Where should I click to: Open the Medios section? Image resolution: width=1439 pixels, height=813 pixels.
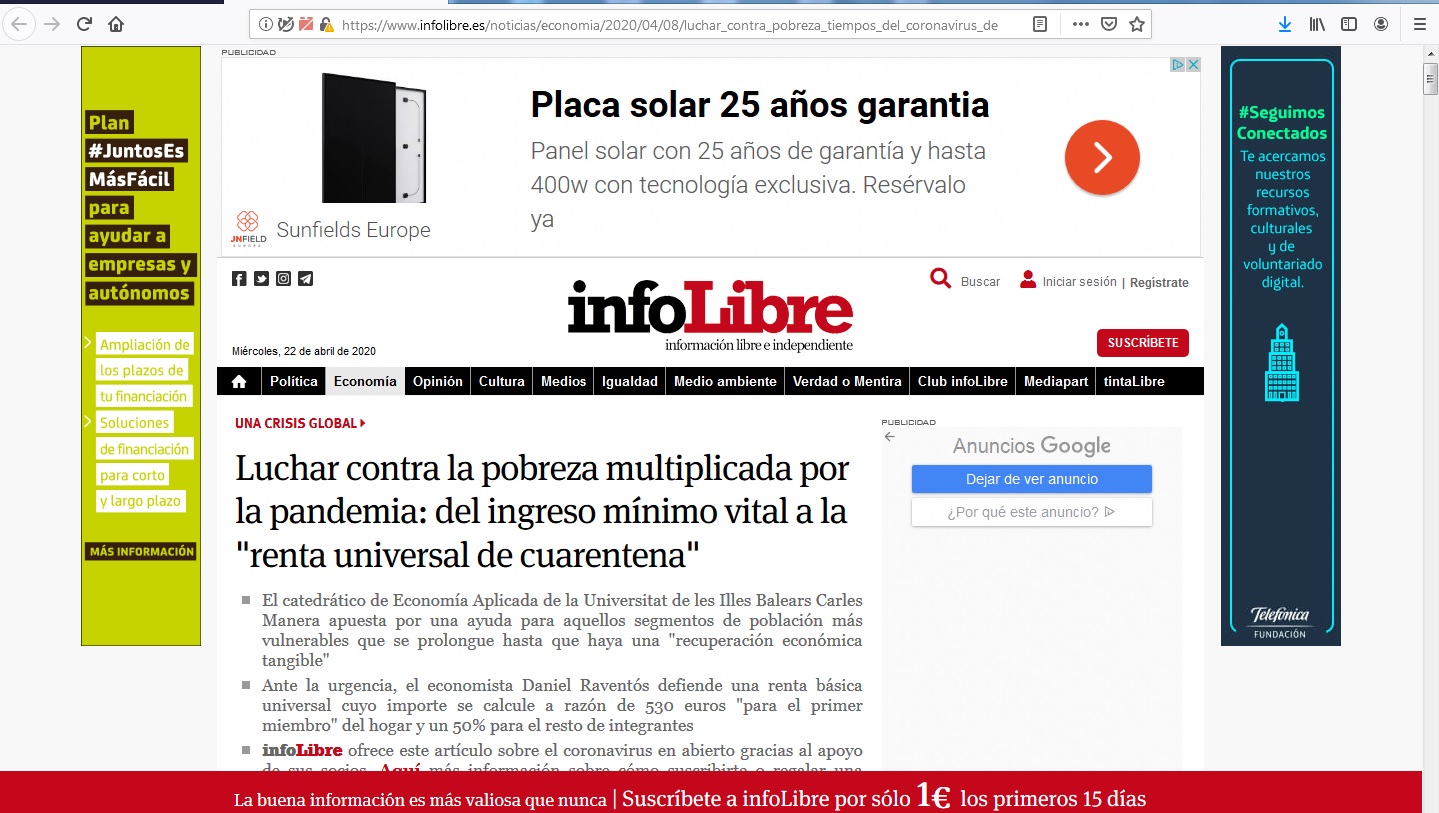pyautogui.click(x=563, y=381)
